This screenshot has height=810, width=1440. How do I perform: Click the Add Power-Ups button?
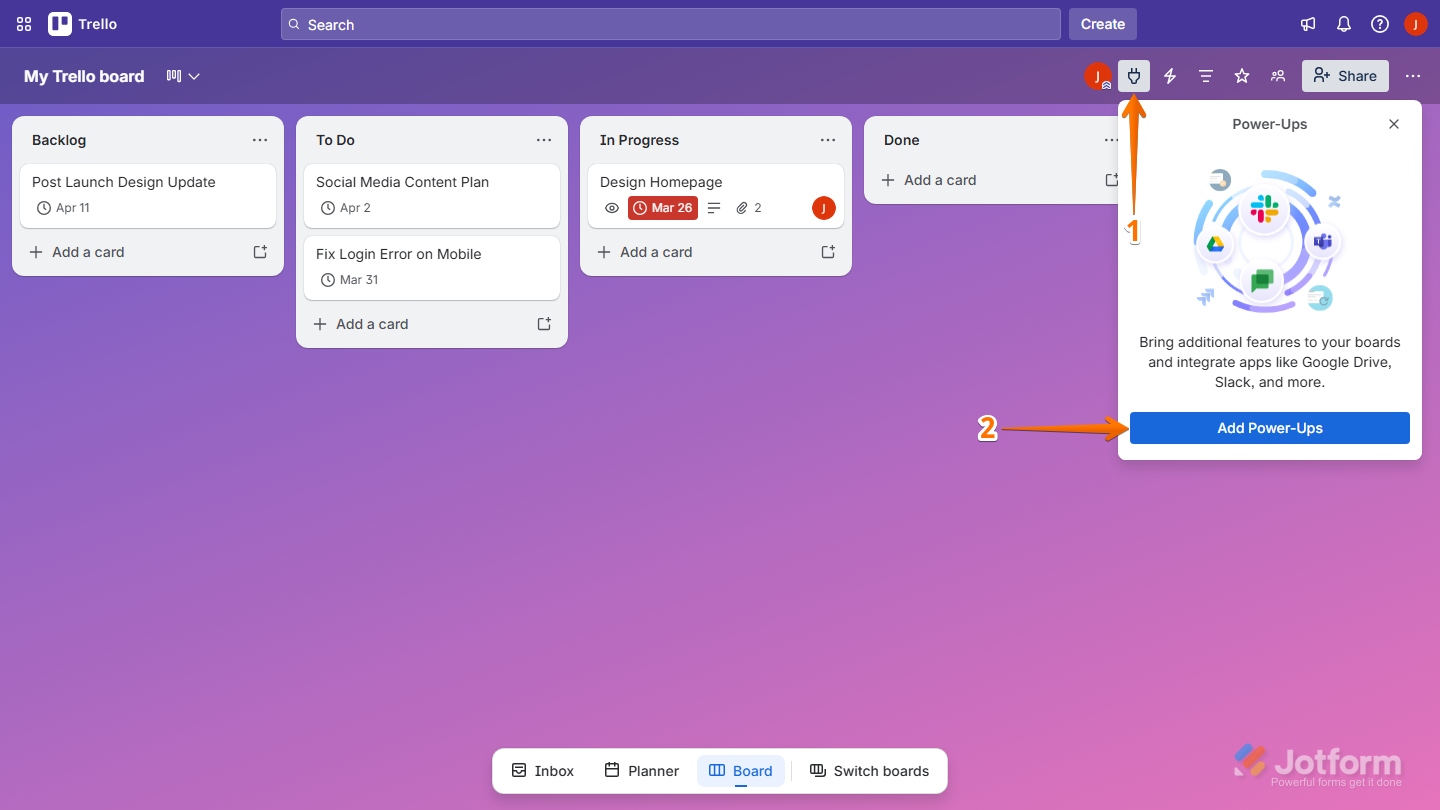point(1269,428)
